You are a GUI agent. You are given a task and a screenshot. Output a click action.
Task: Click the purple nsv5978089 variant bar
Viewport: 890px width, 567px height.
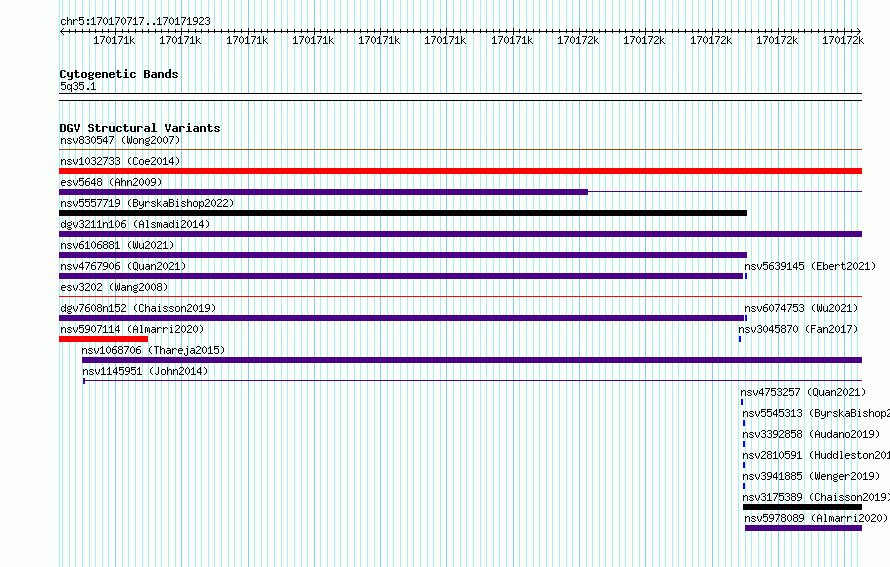[804, 528]
